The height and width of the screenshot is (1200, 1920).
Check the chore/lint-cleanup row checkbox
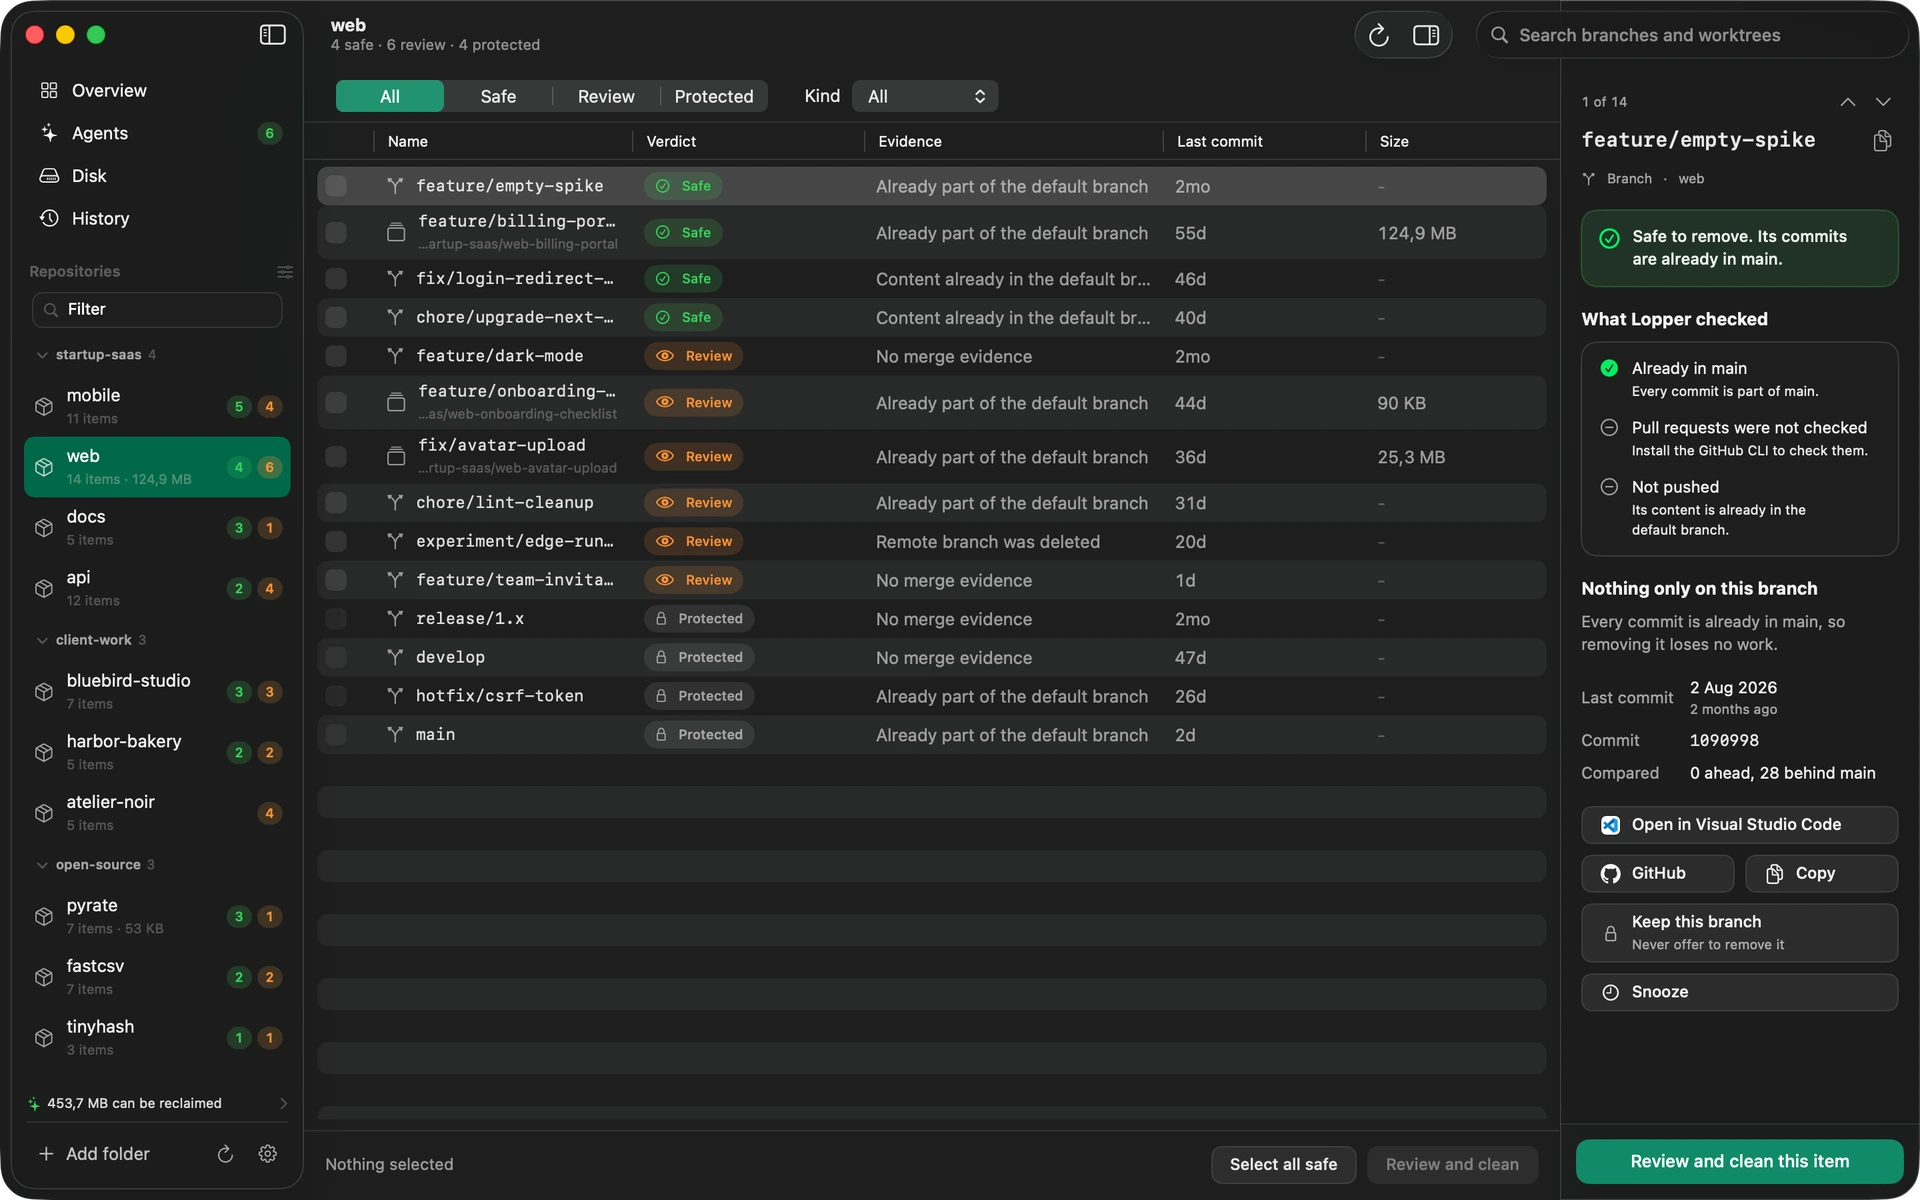(x=336, y=503)
